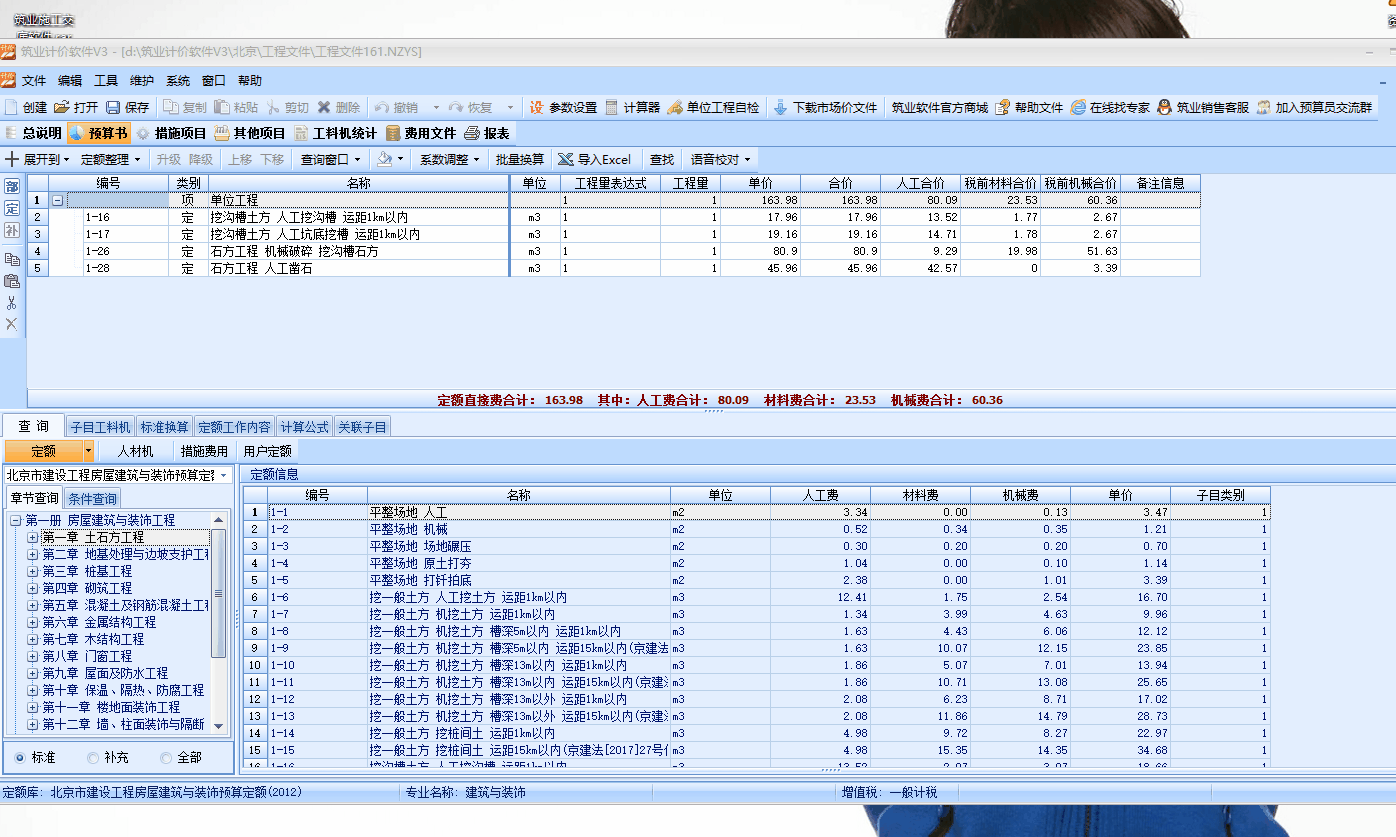
Task: Click the 部 icon in left sidebar
Action: (12, 187)
